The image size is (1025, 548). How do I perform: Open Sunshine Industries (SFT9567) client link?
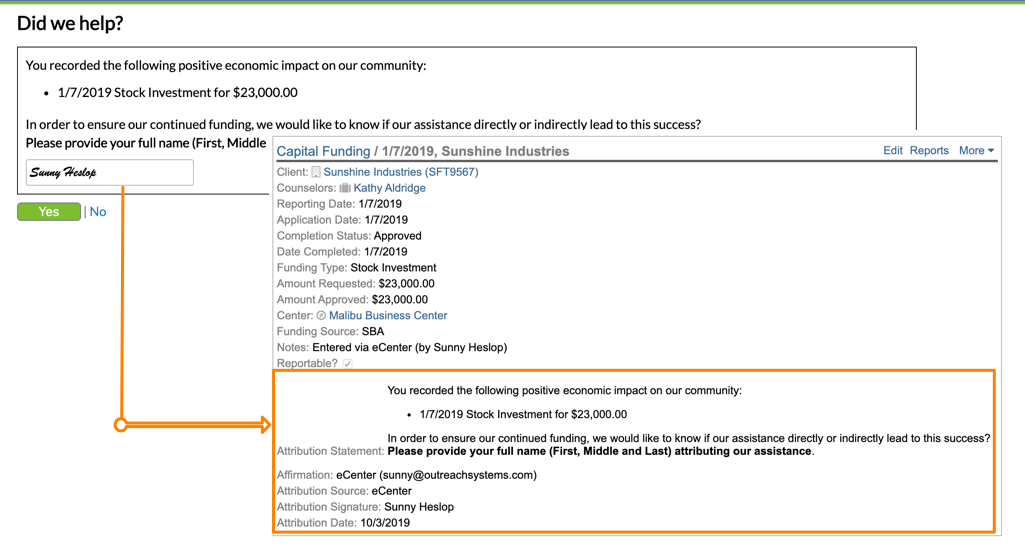coord(400,172)
